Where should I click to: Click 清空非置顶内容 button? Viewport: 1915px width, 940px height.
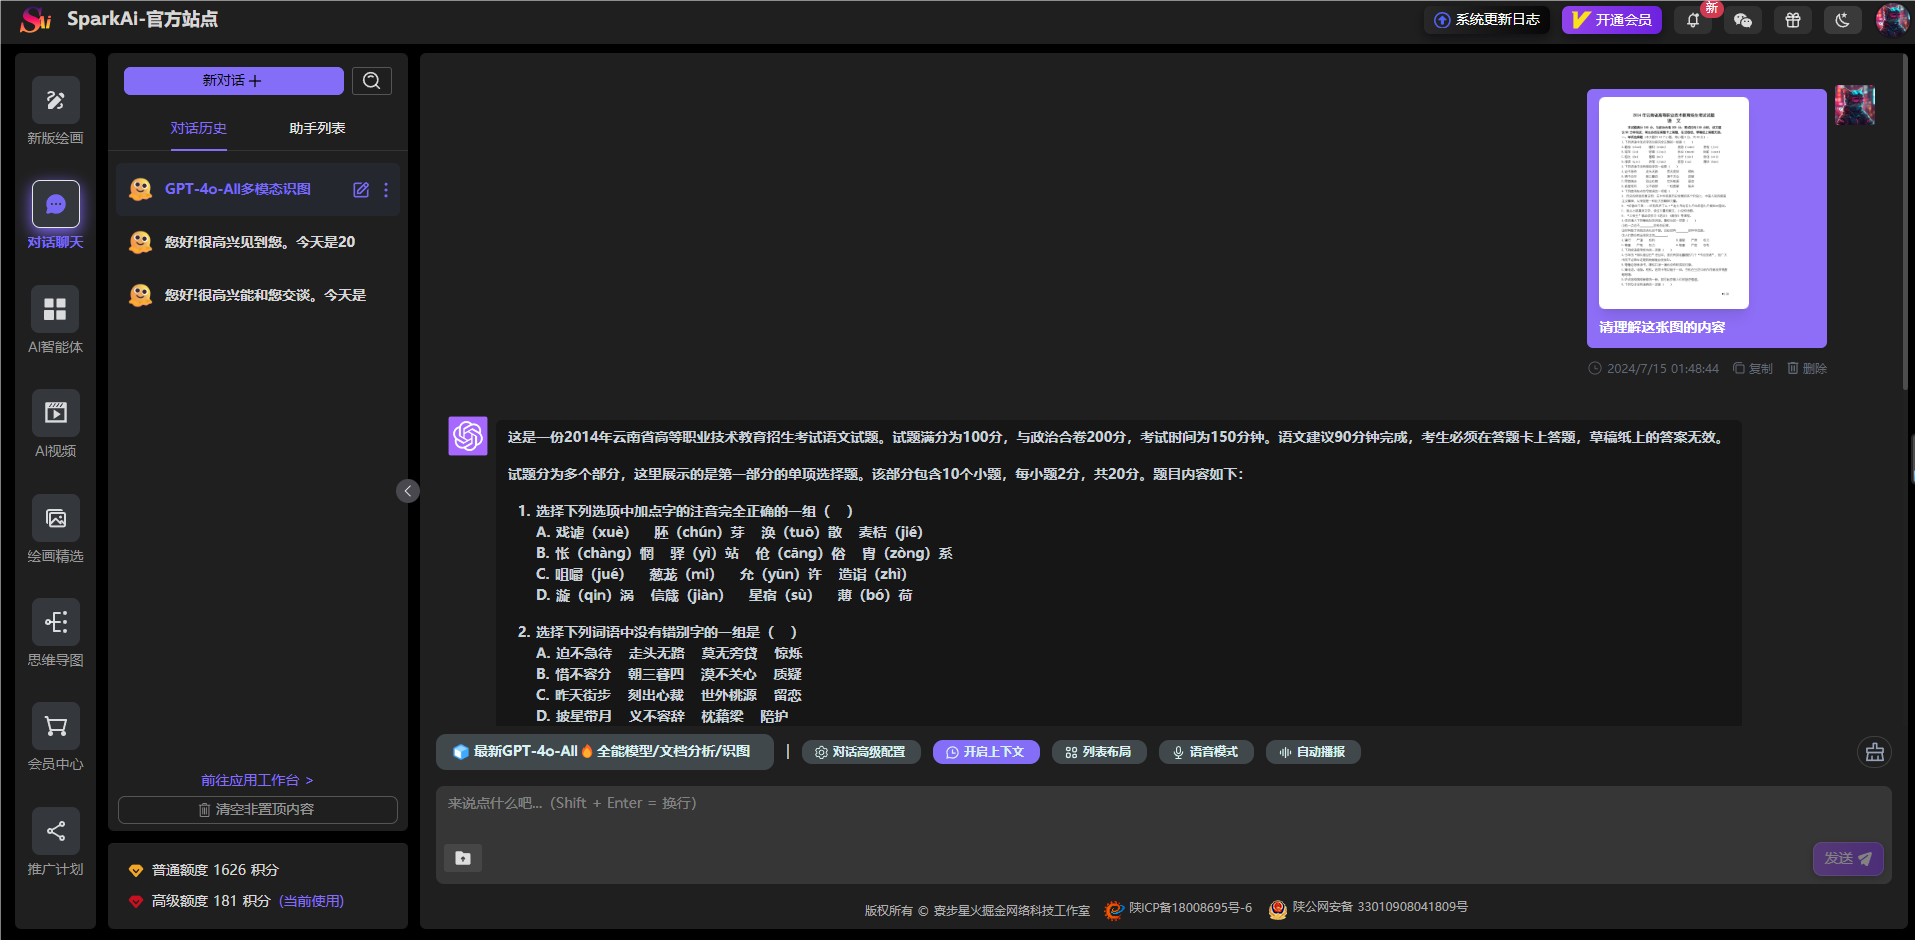click(257, 810)
